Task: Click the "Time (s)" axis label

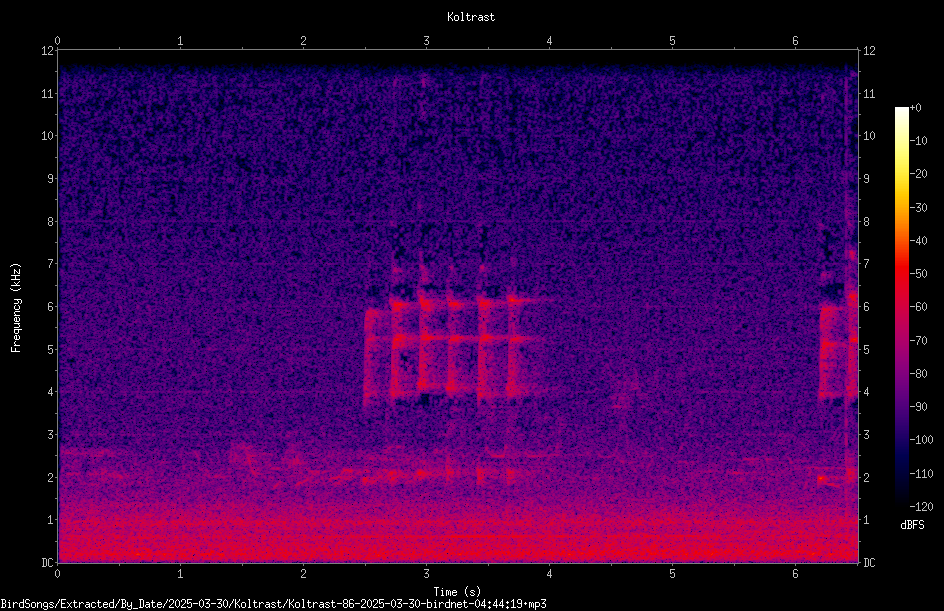Action: [457, 592]
